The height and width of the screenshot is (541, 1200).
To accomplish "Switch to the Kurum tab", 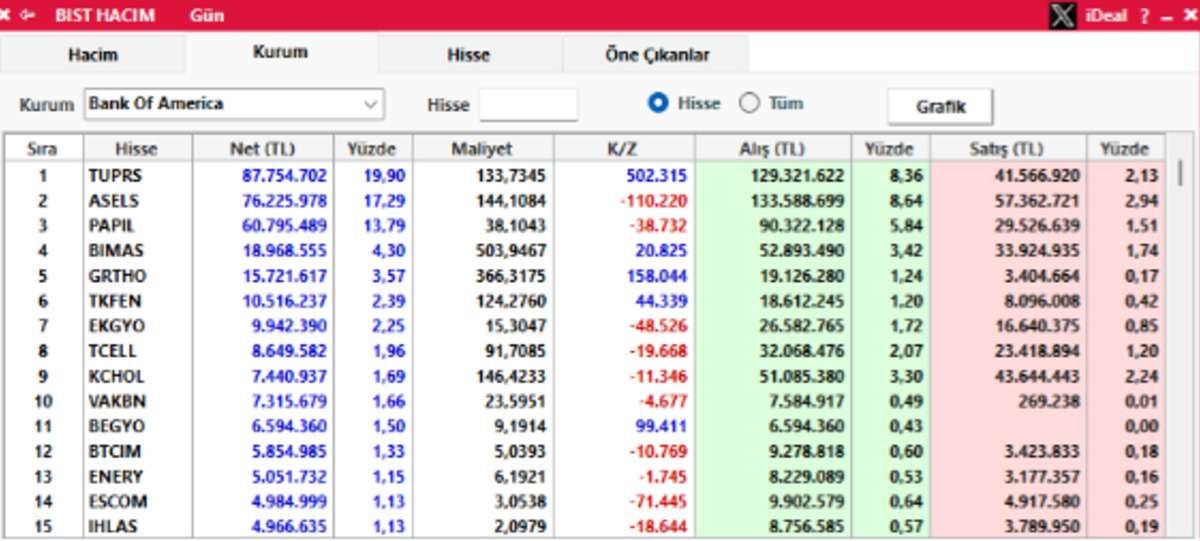I will [x=280, y=52].
